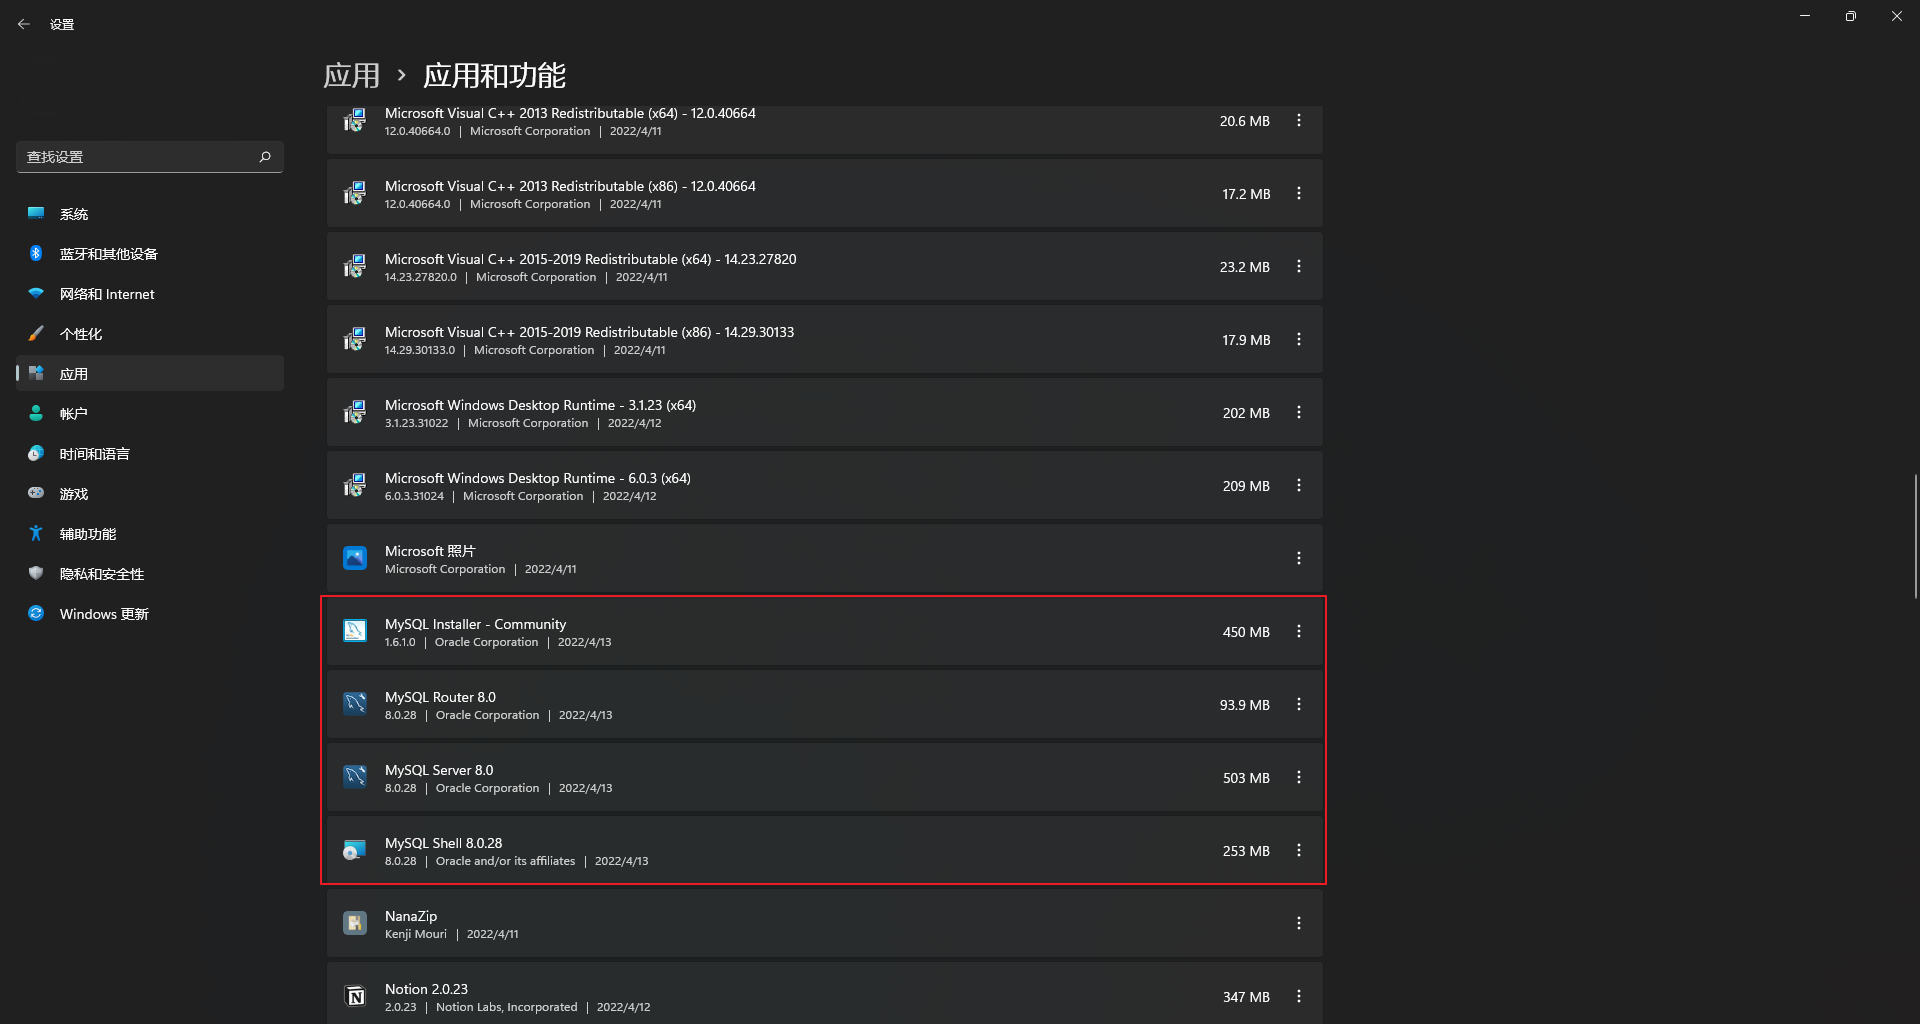Open more options for Microsoft 照片

point(1299,558)
